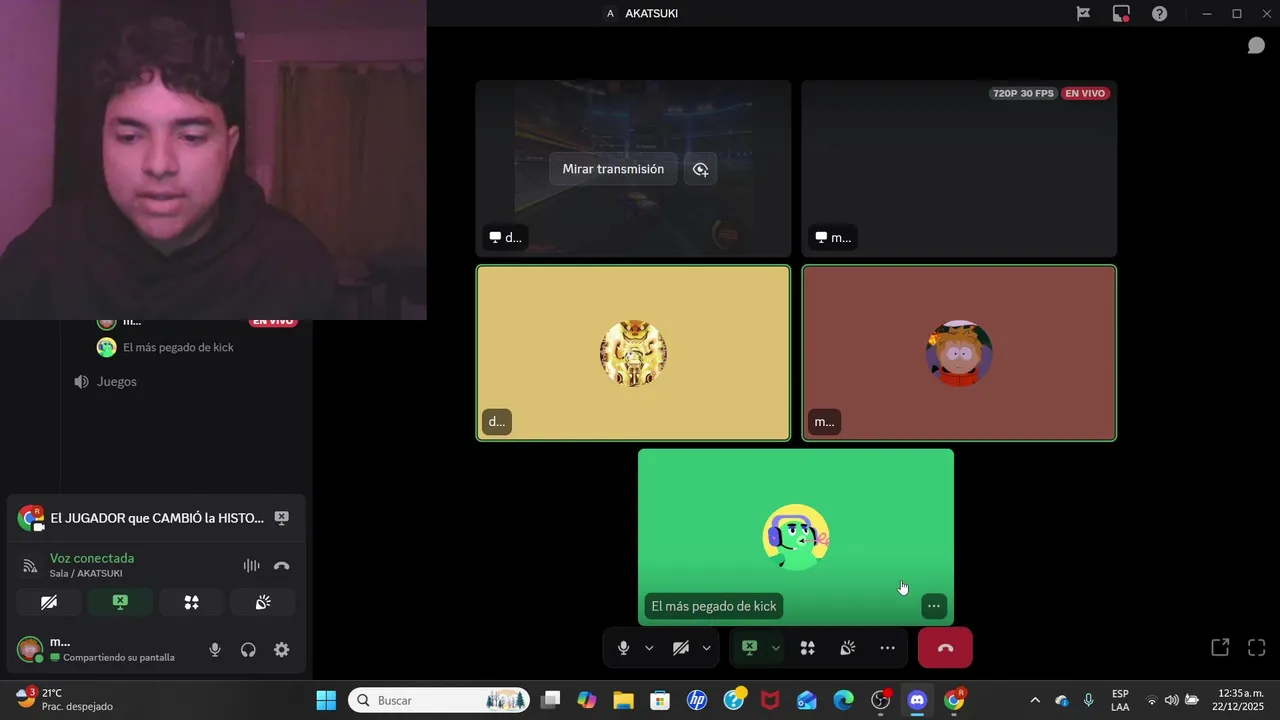Open more call options three-dot menu
Screen dimensions: 1280x720
tap(887, 648)
